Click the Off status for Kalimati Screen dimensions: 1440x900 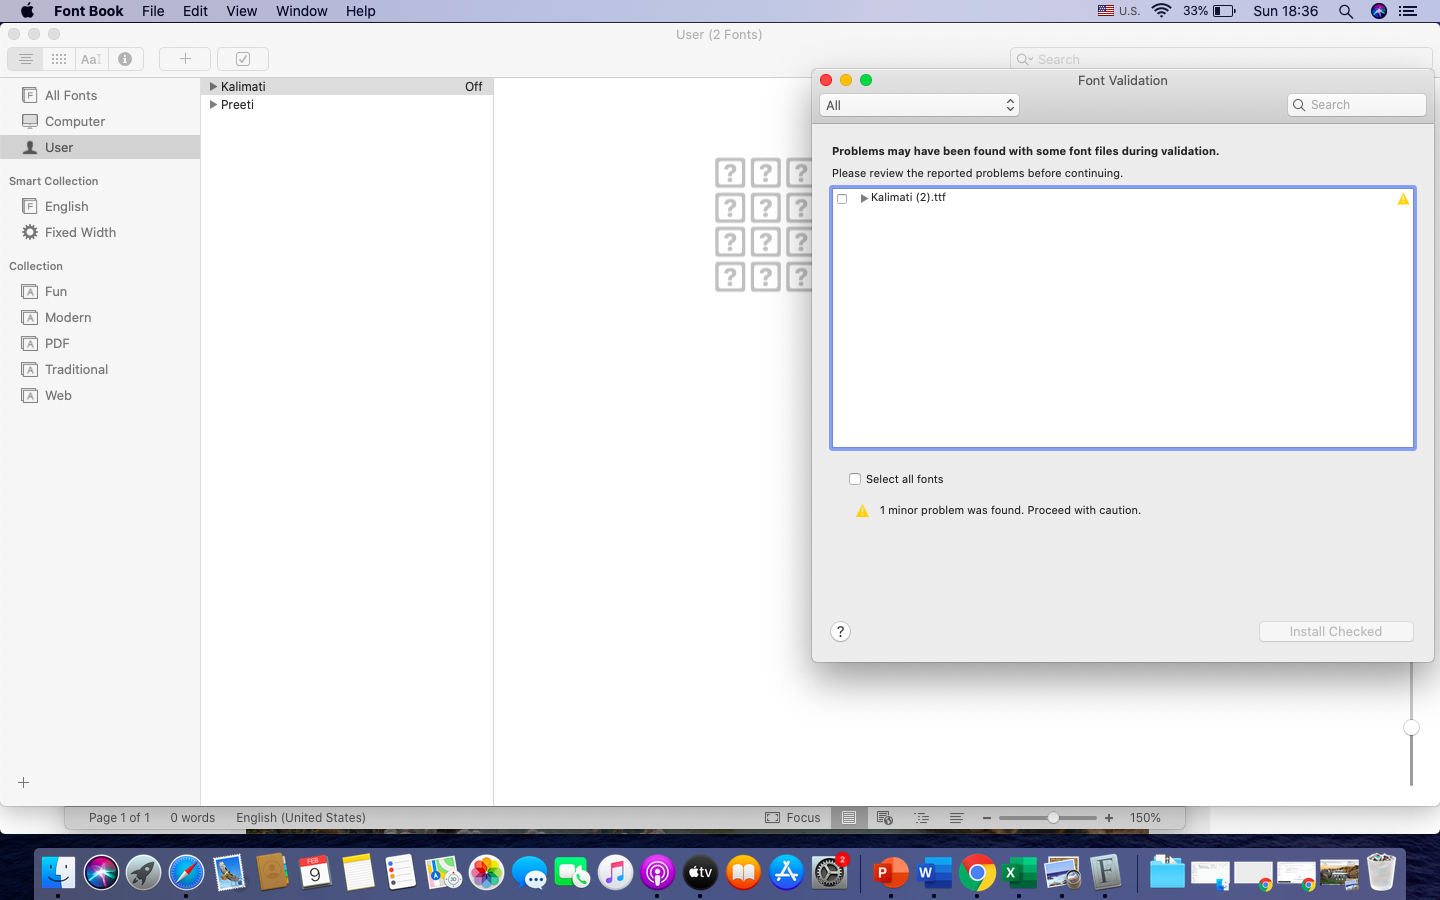474,87
